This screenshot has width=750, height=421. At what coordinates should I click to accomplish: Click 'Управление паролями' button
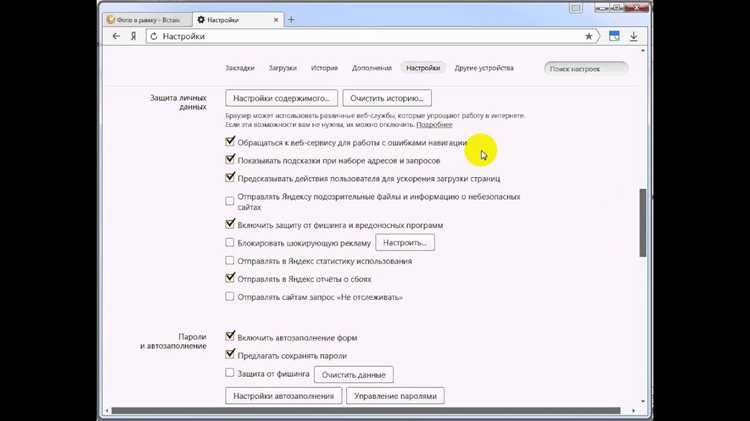point(395,396)
